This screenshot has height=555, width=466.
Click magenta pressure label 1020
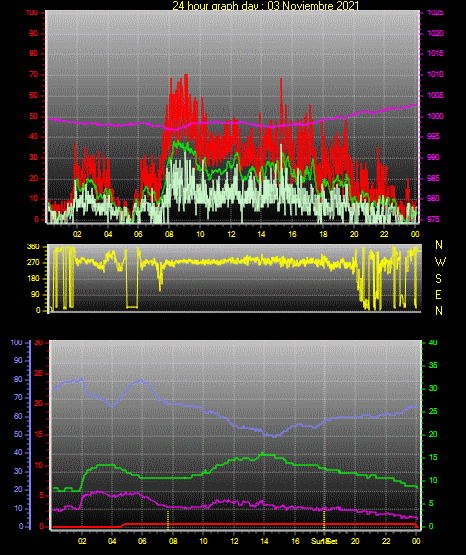point(435,33)
